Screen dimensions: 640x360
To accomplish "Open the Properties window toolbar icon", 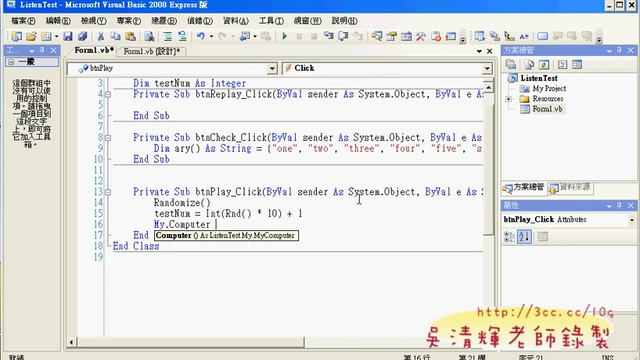I will click(391, 36).
